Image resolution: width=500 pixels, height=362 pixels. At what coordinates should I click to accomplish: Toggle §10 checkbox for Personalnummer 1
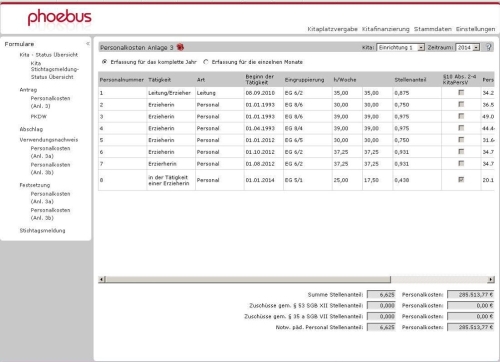click(x=461, y=92)
